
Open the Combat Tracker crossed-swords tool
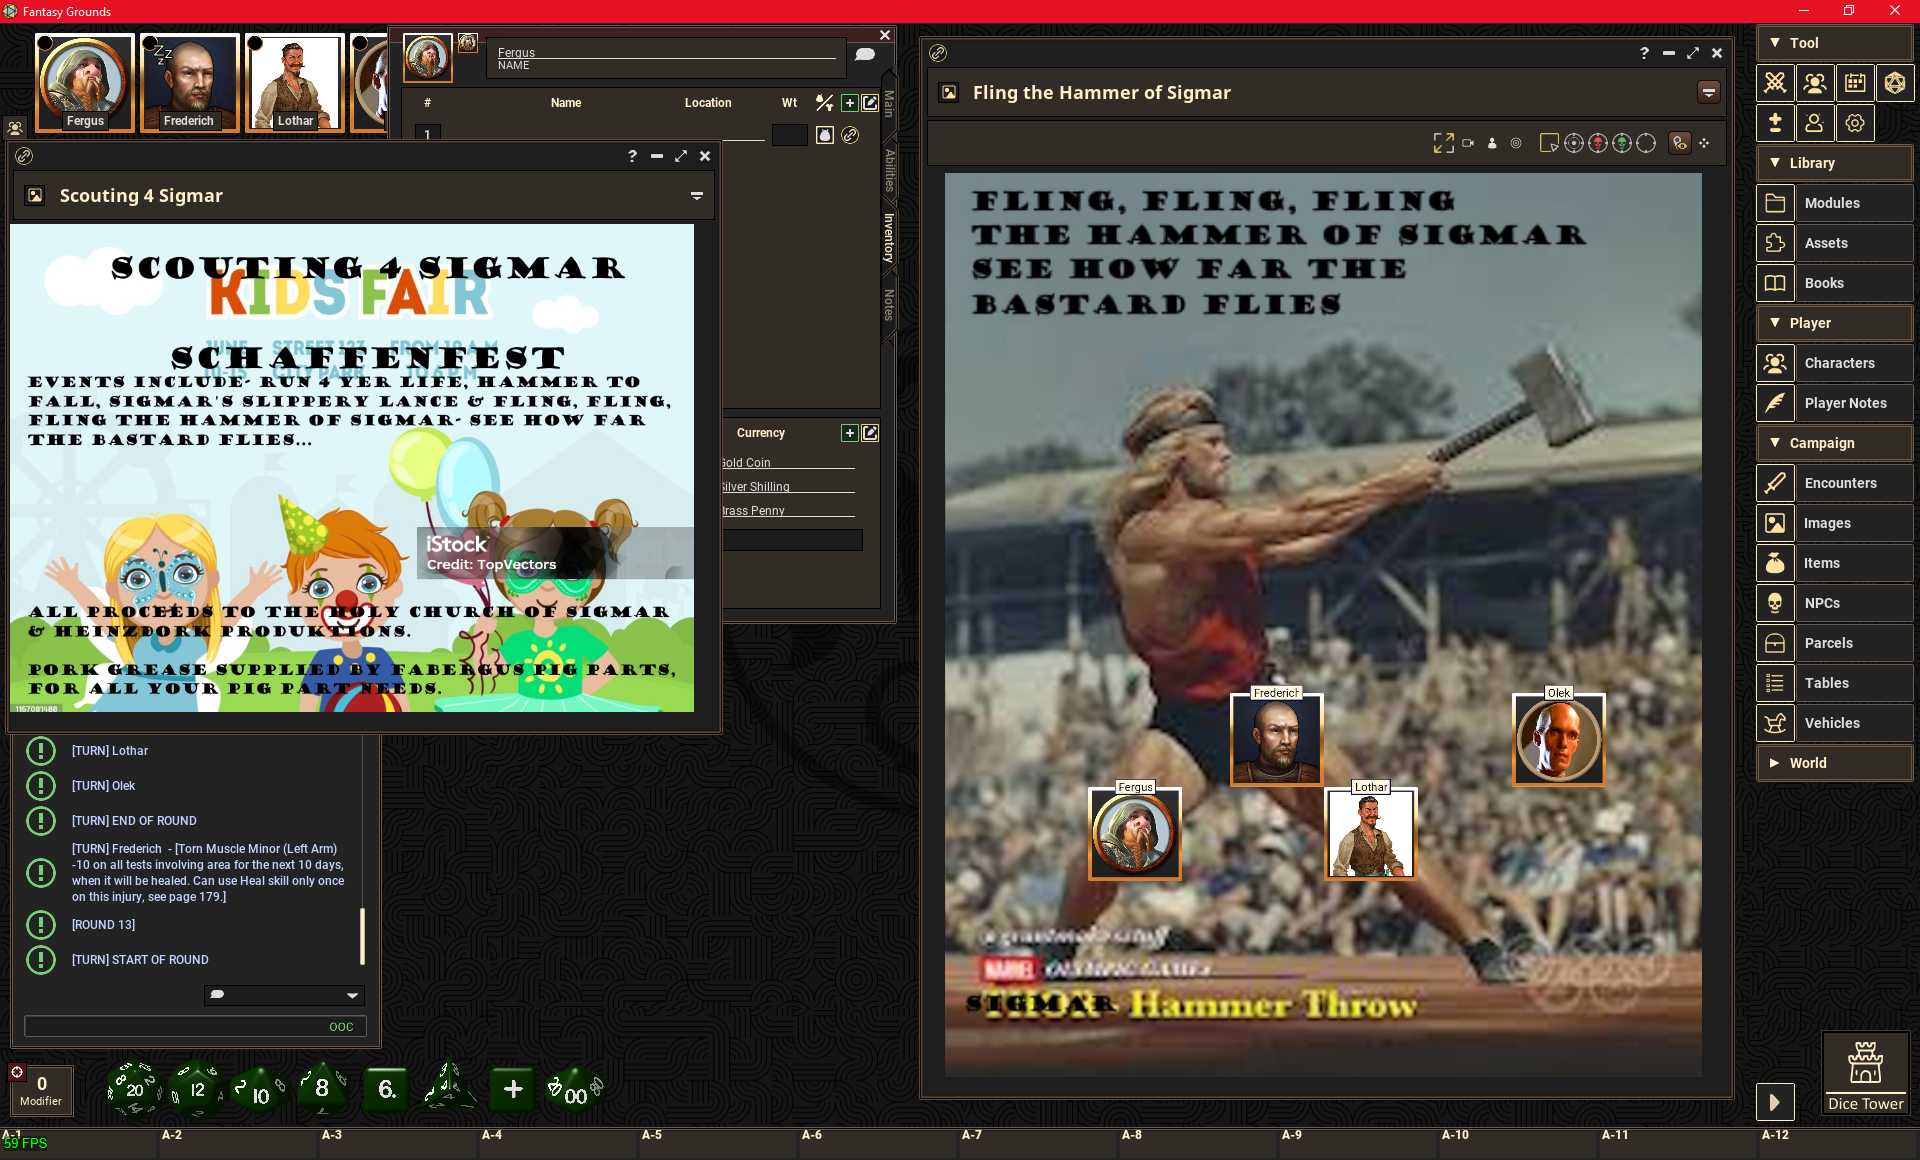tap(1775, 83)
